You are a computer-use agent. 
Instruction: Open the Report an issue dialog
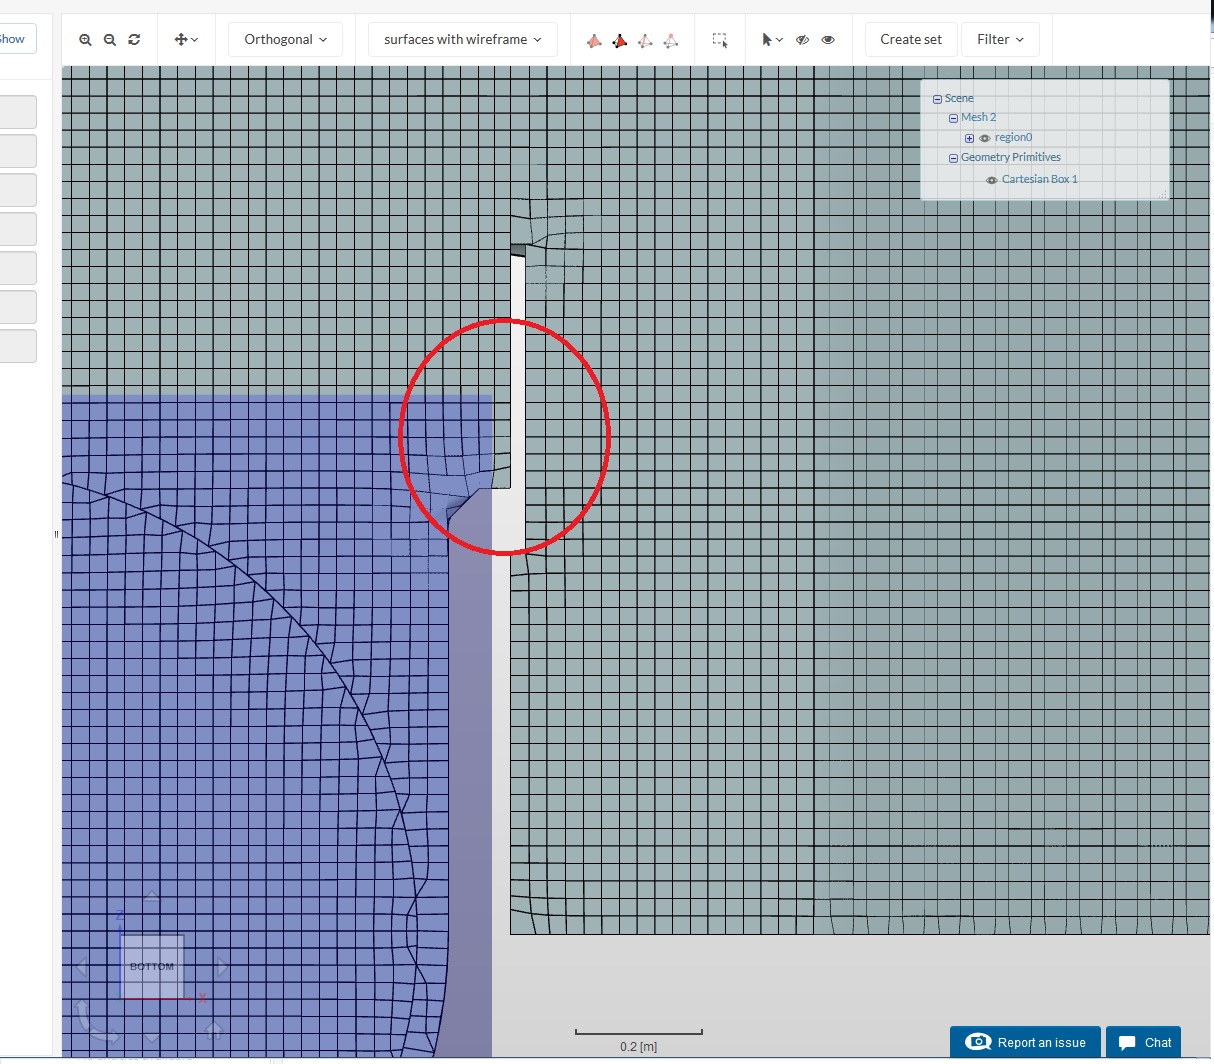click(x=1024, y=1042)
